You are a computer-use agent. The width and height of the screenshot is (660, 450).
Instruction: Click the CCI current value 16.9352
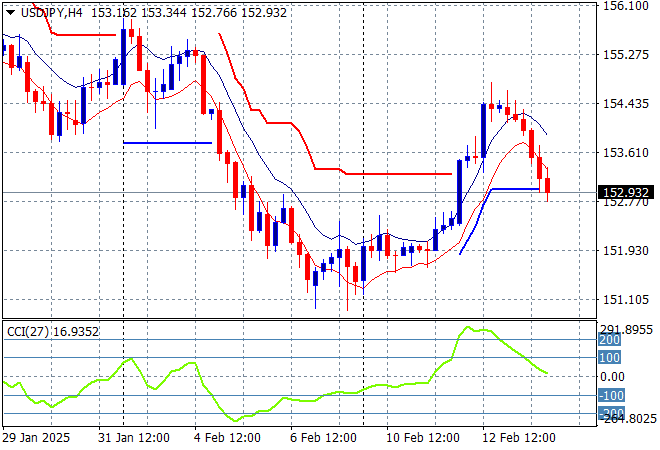point(76,332)
